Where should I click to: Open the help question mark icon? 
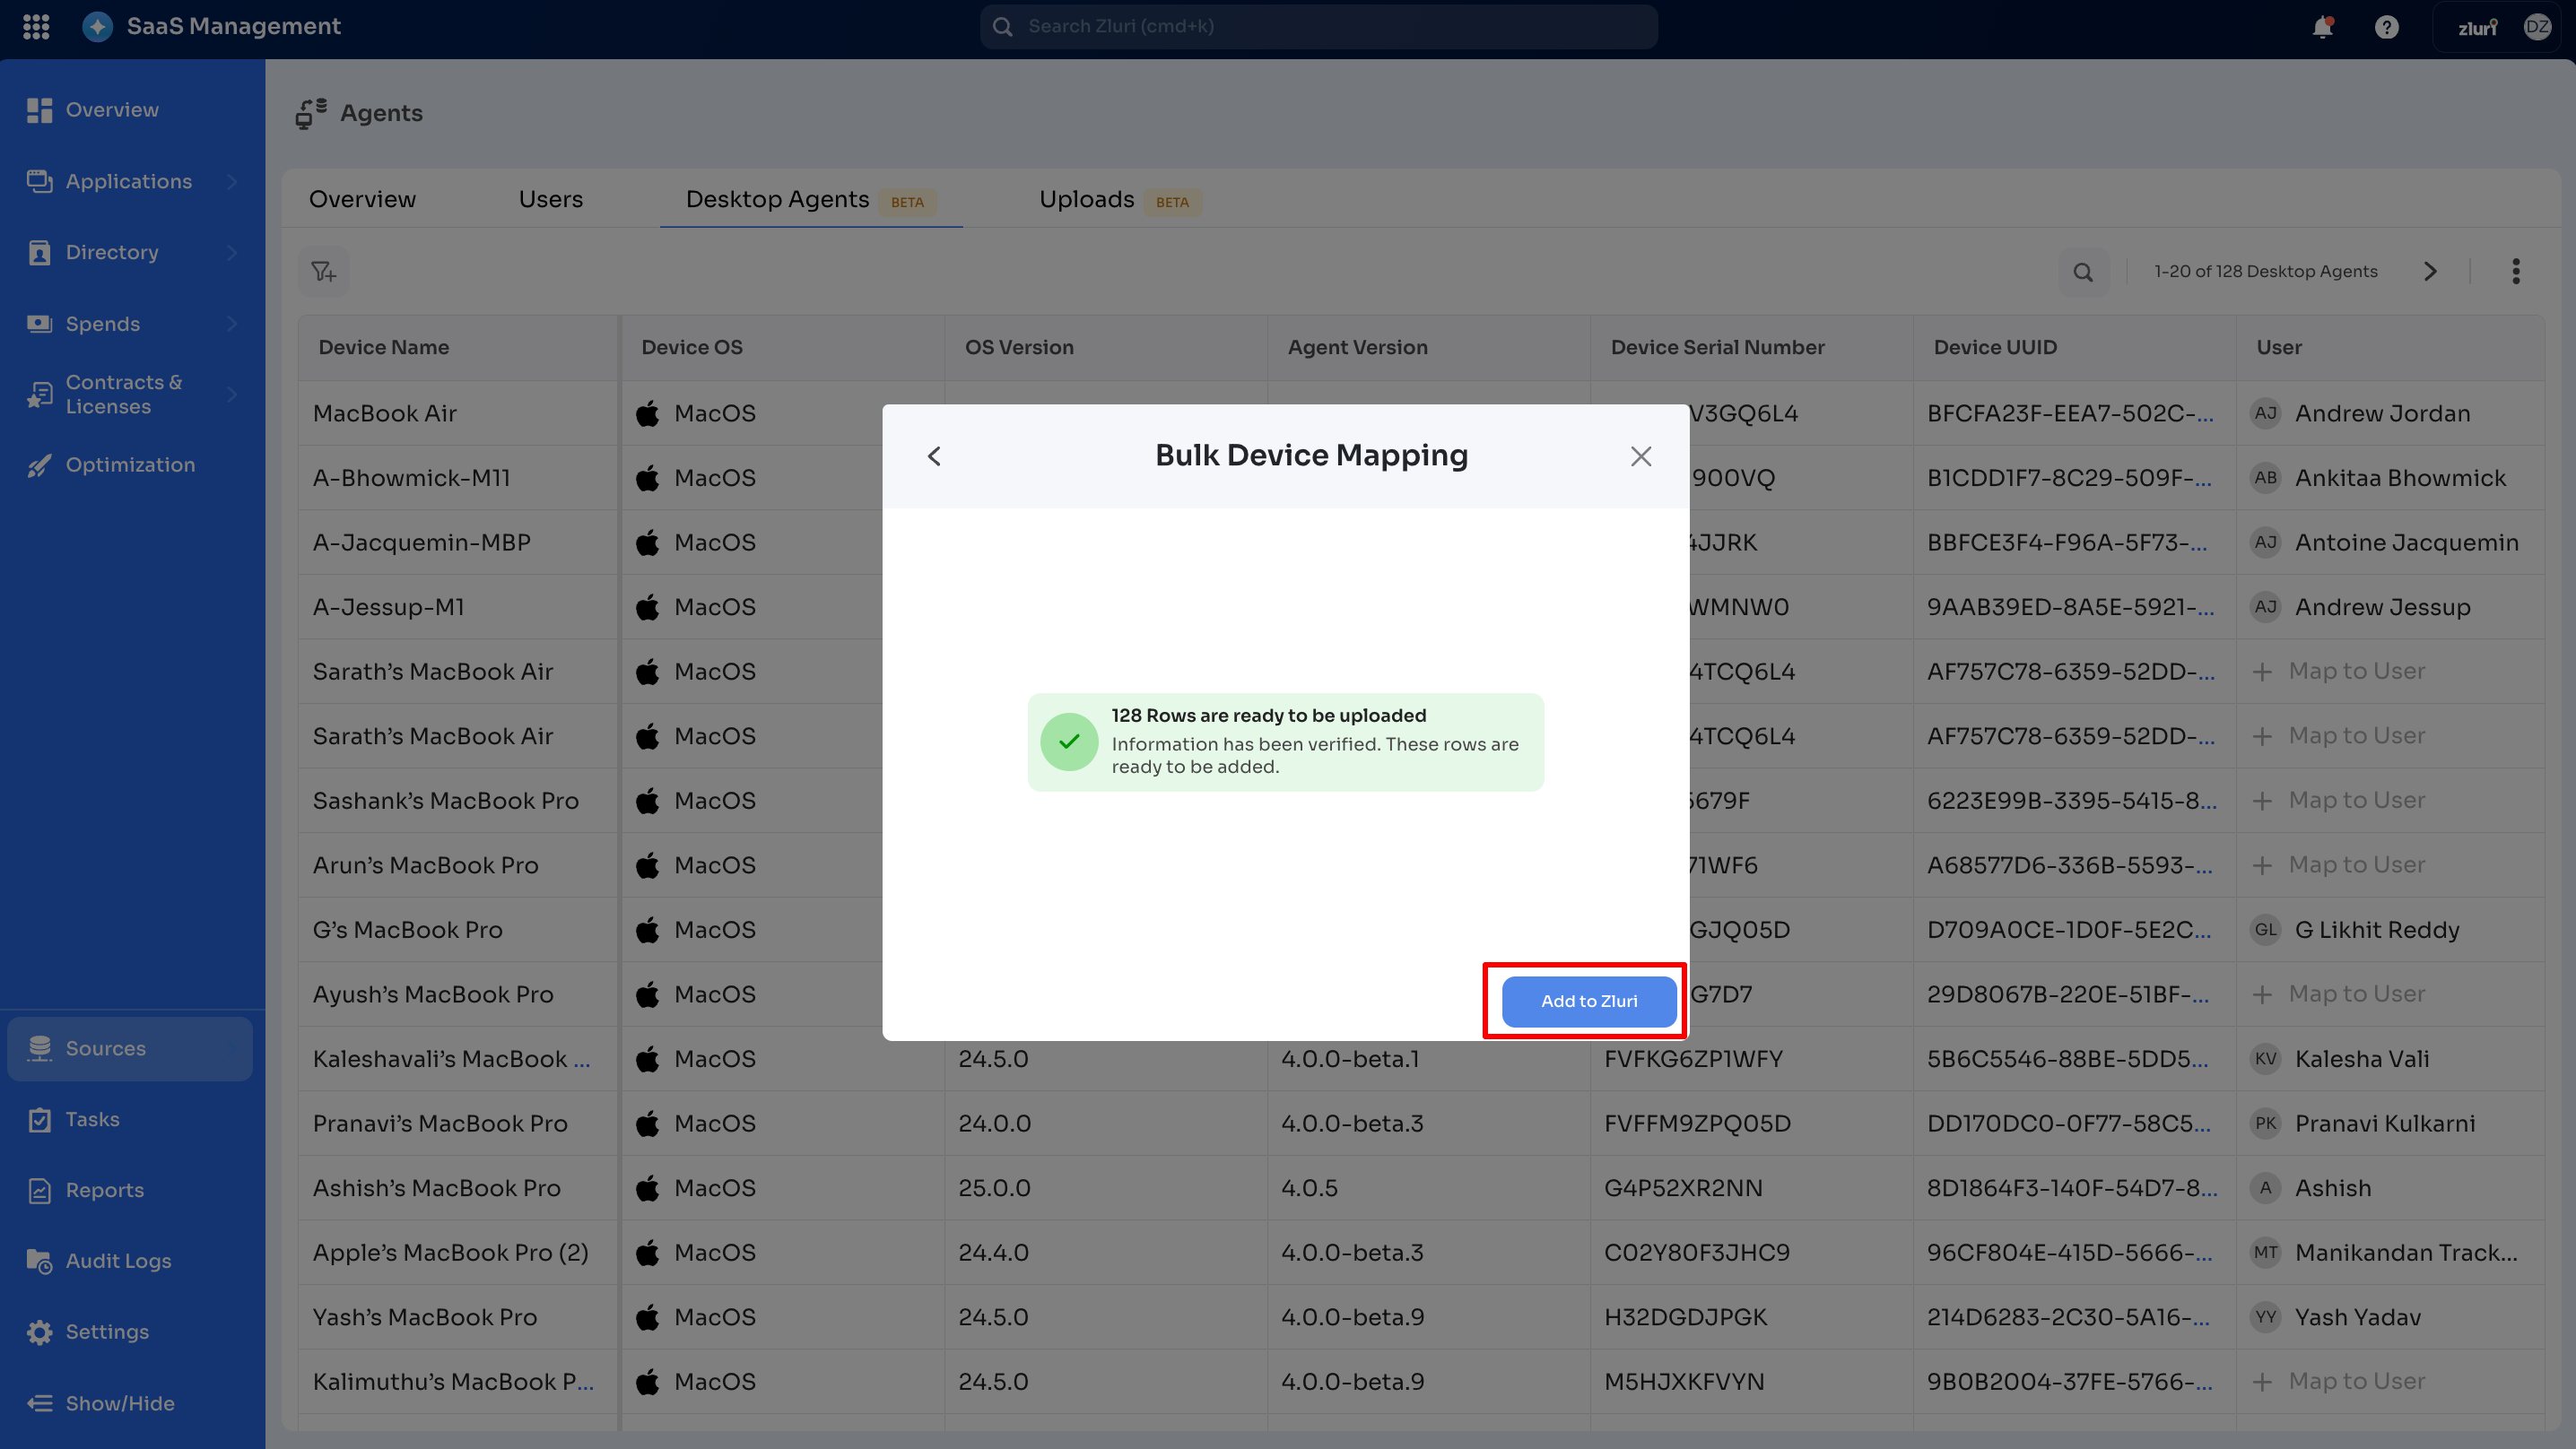2387,27
